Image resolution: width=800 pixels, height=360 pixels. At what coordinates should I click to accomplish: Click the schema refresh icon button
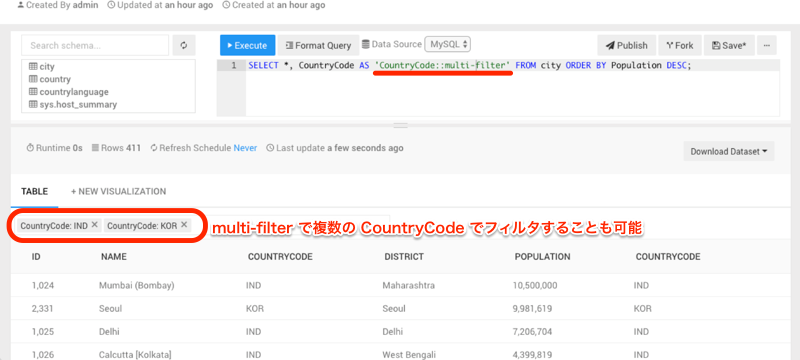pos(184,45)
